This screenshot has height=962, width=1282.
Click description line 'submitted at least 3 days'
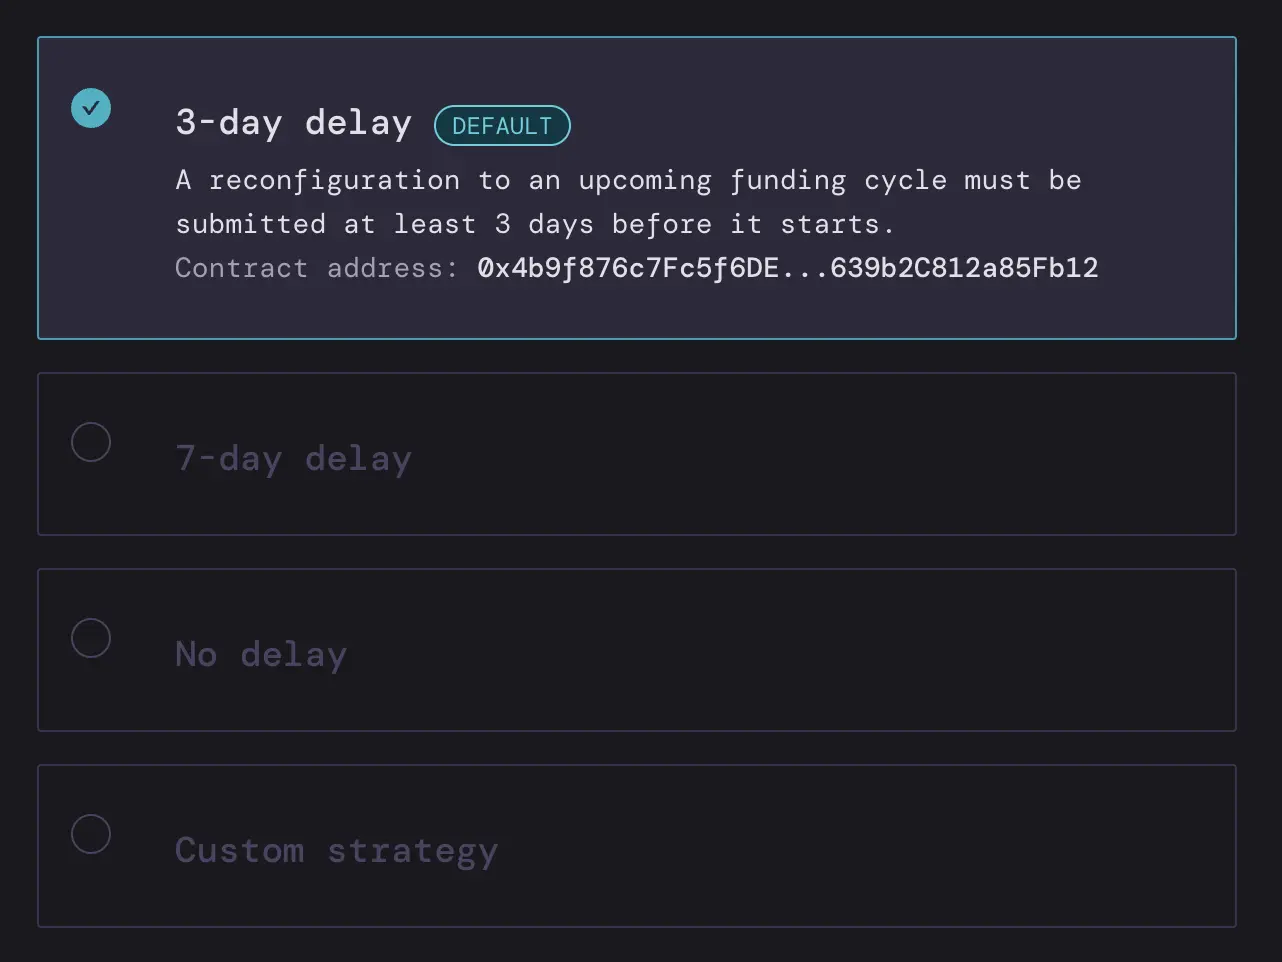click(x=535, y=224)
